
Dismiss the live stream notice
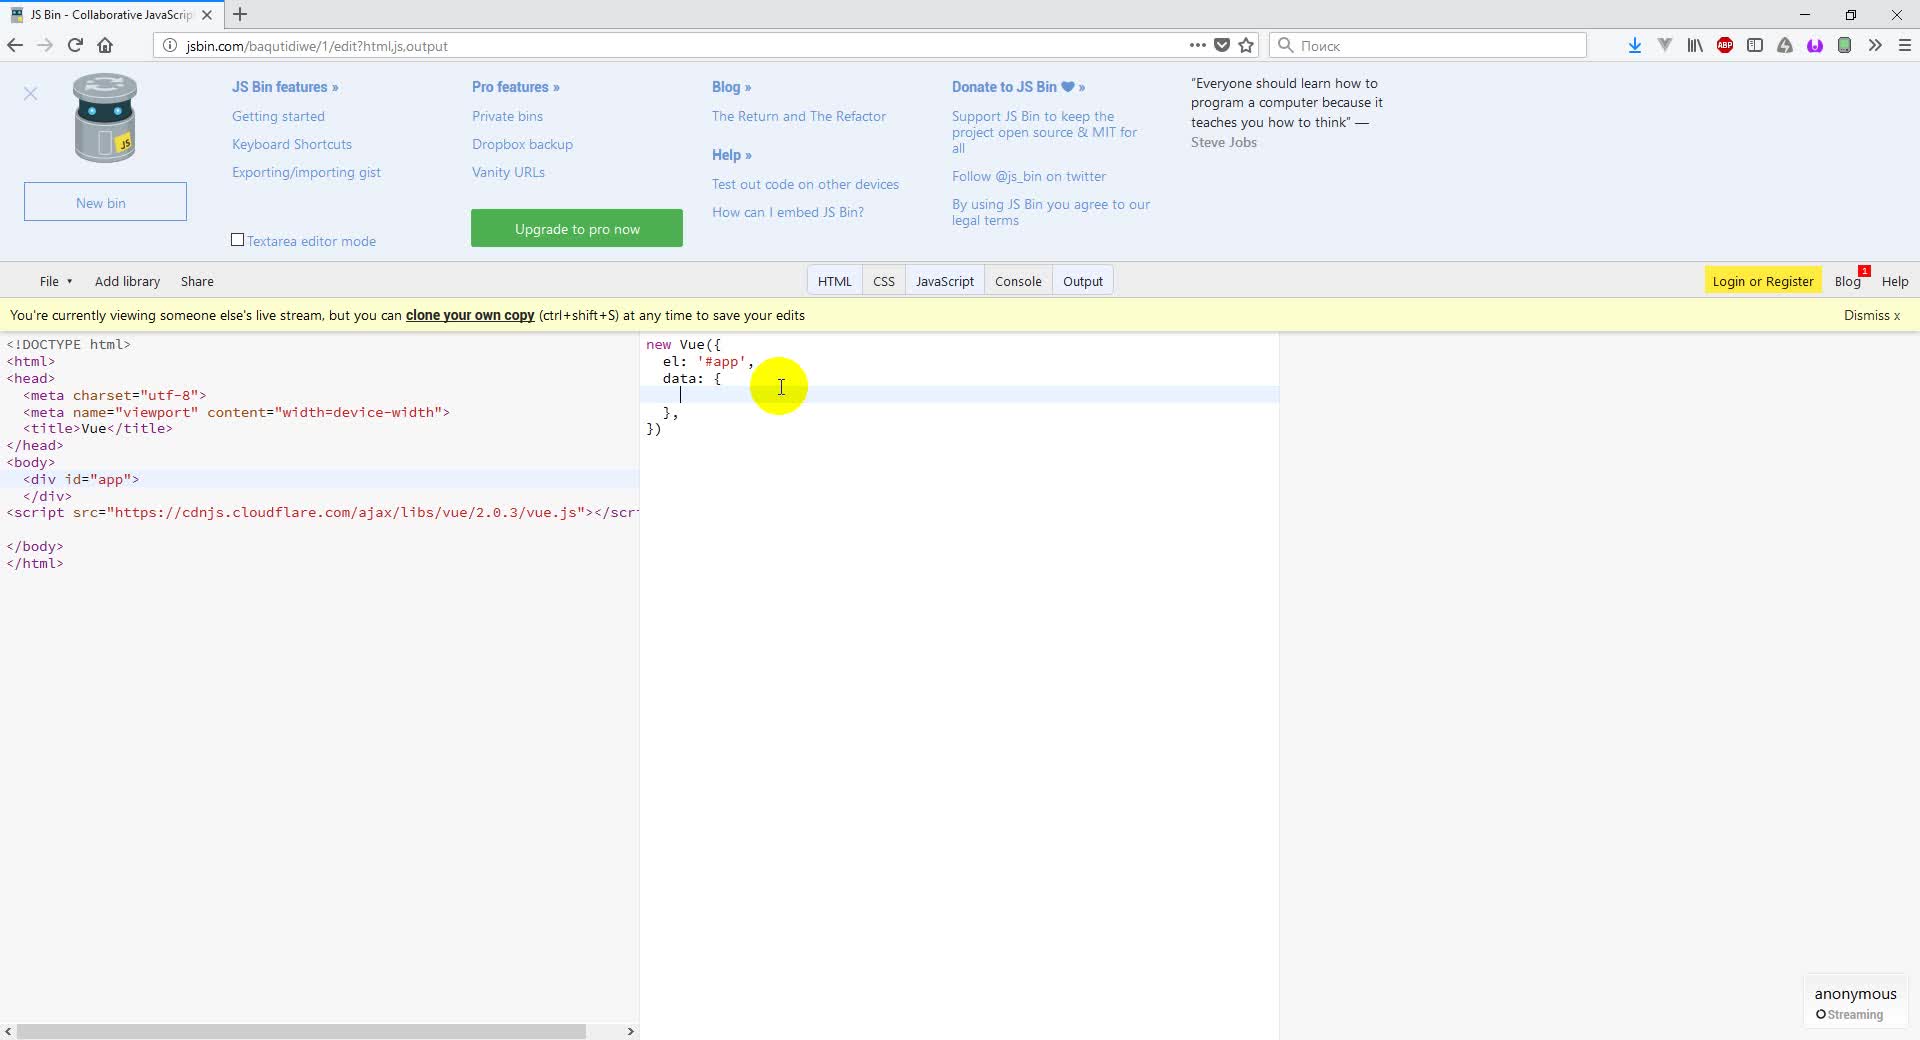[x=1872, y=315]
